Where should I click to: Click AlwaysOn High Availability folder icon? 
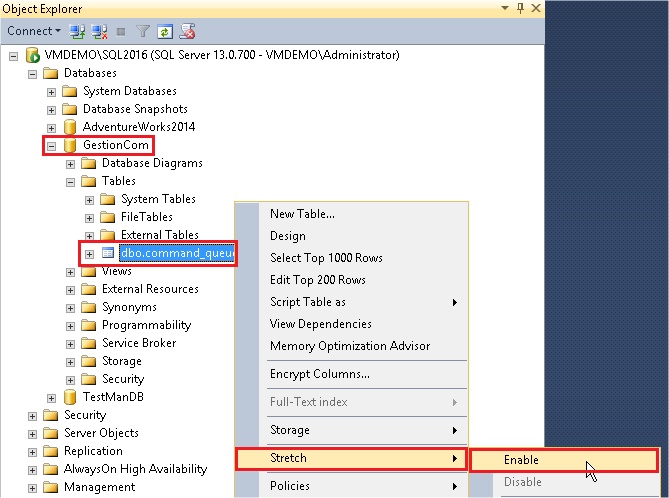click(x=50, y=469)
